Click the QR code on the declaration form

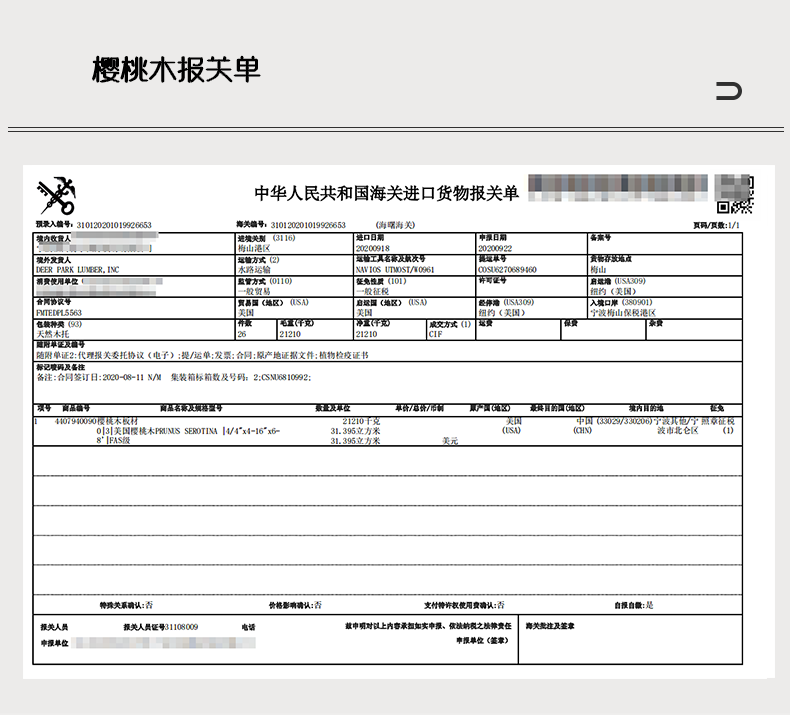point(735,194)
